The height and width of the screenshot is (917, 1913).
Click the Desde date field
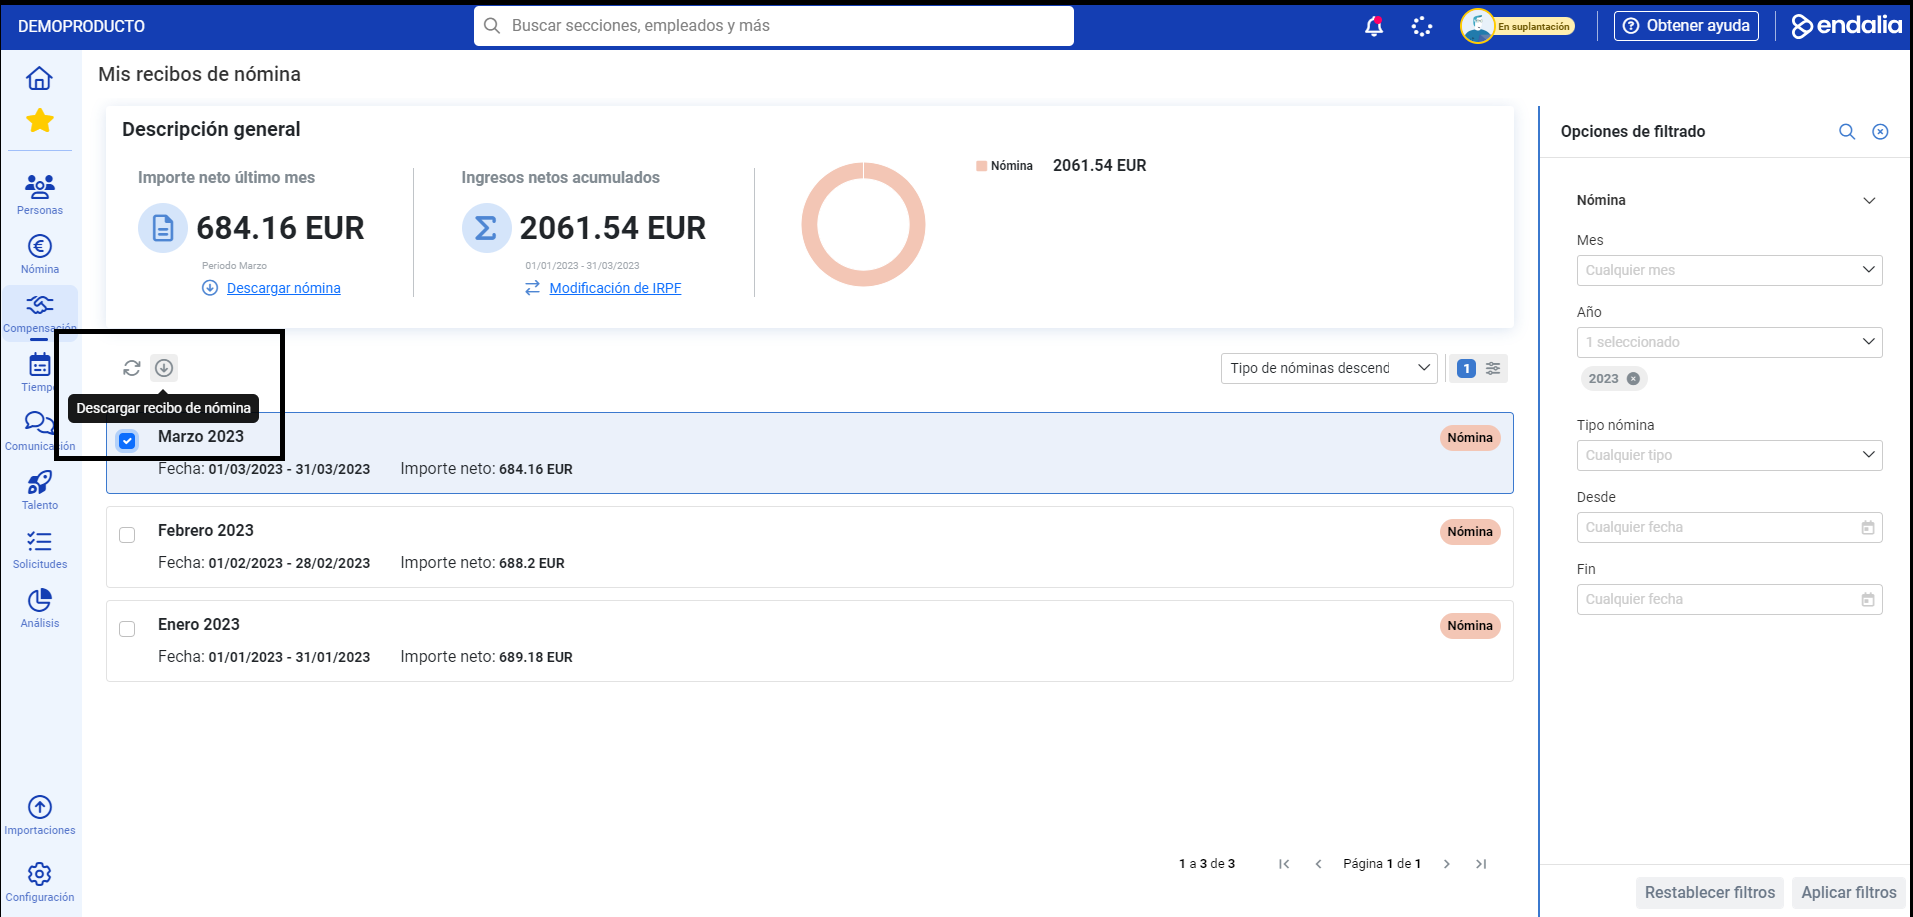[1729, 527]
